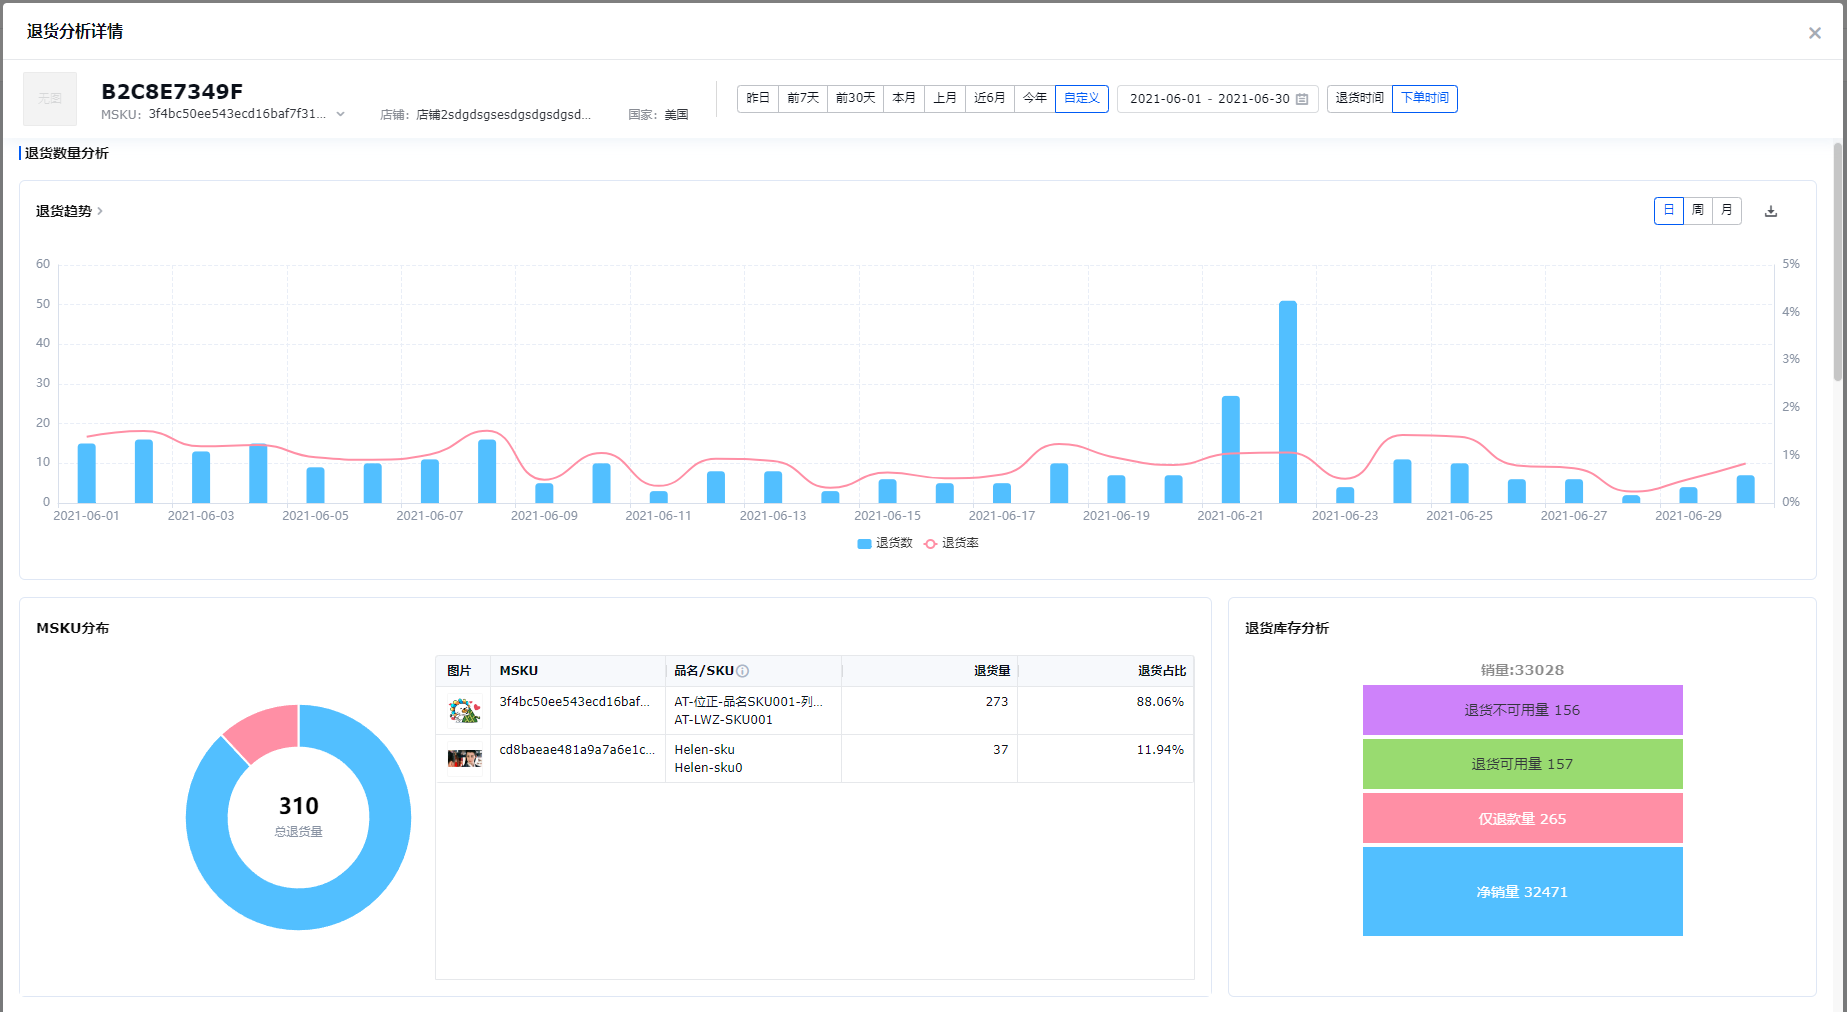This screenshot has width=1847, height=1012.
Task: Click the 88.06% value
Action: pos(1160,702)
